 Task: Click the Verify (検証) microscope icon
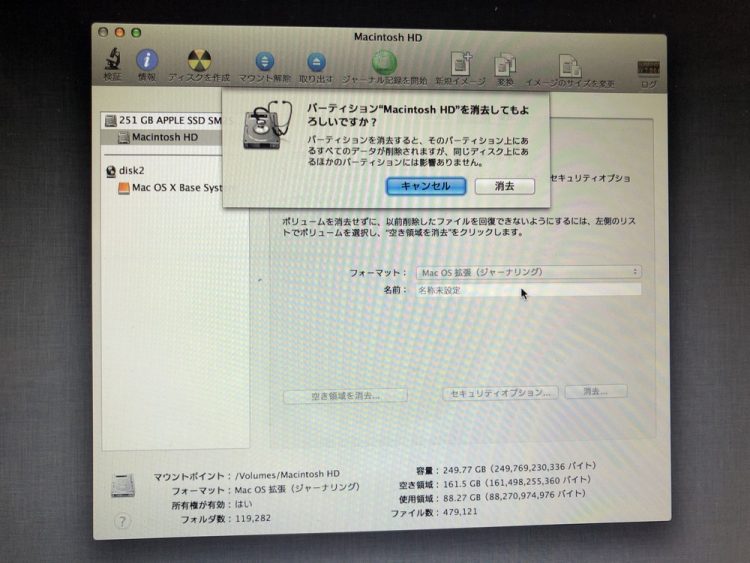click(113, 60)
